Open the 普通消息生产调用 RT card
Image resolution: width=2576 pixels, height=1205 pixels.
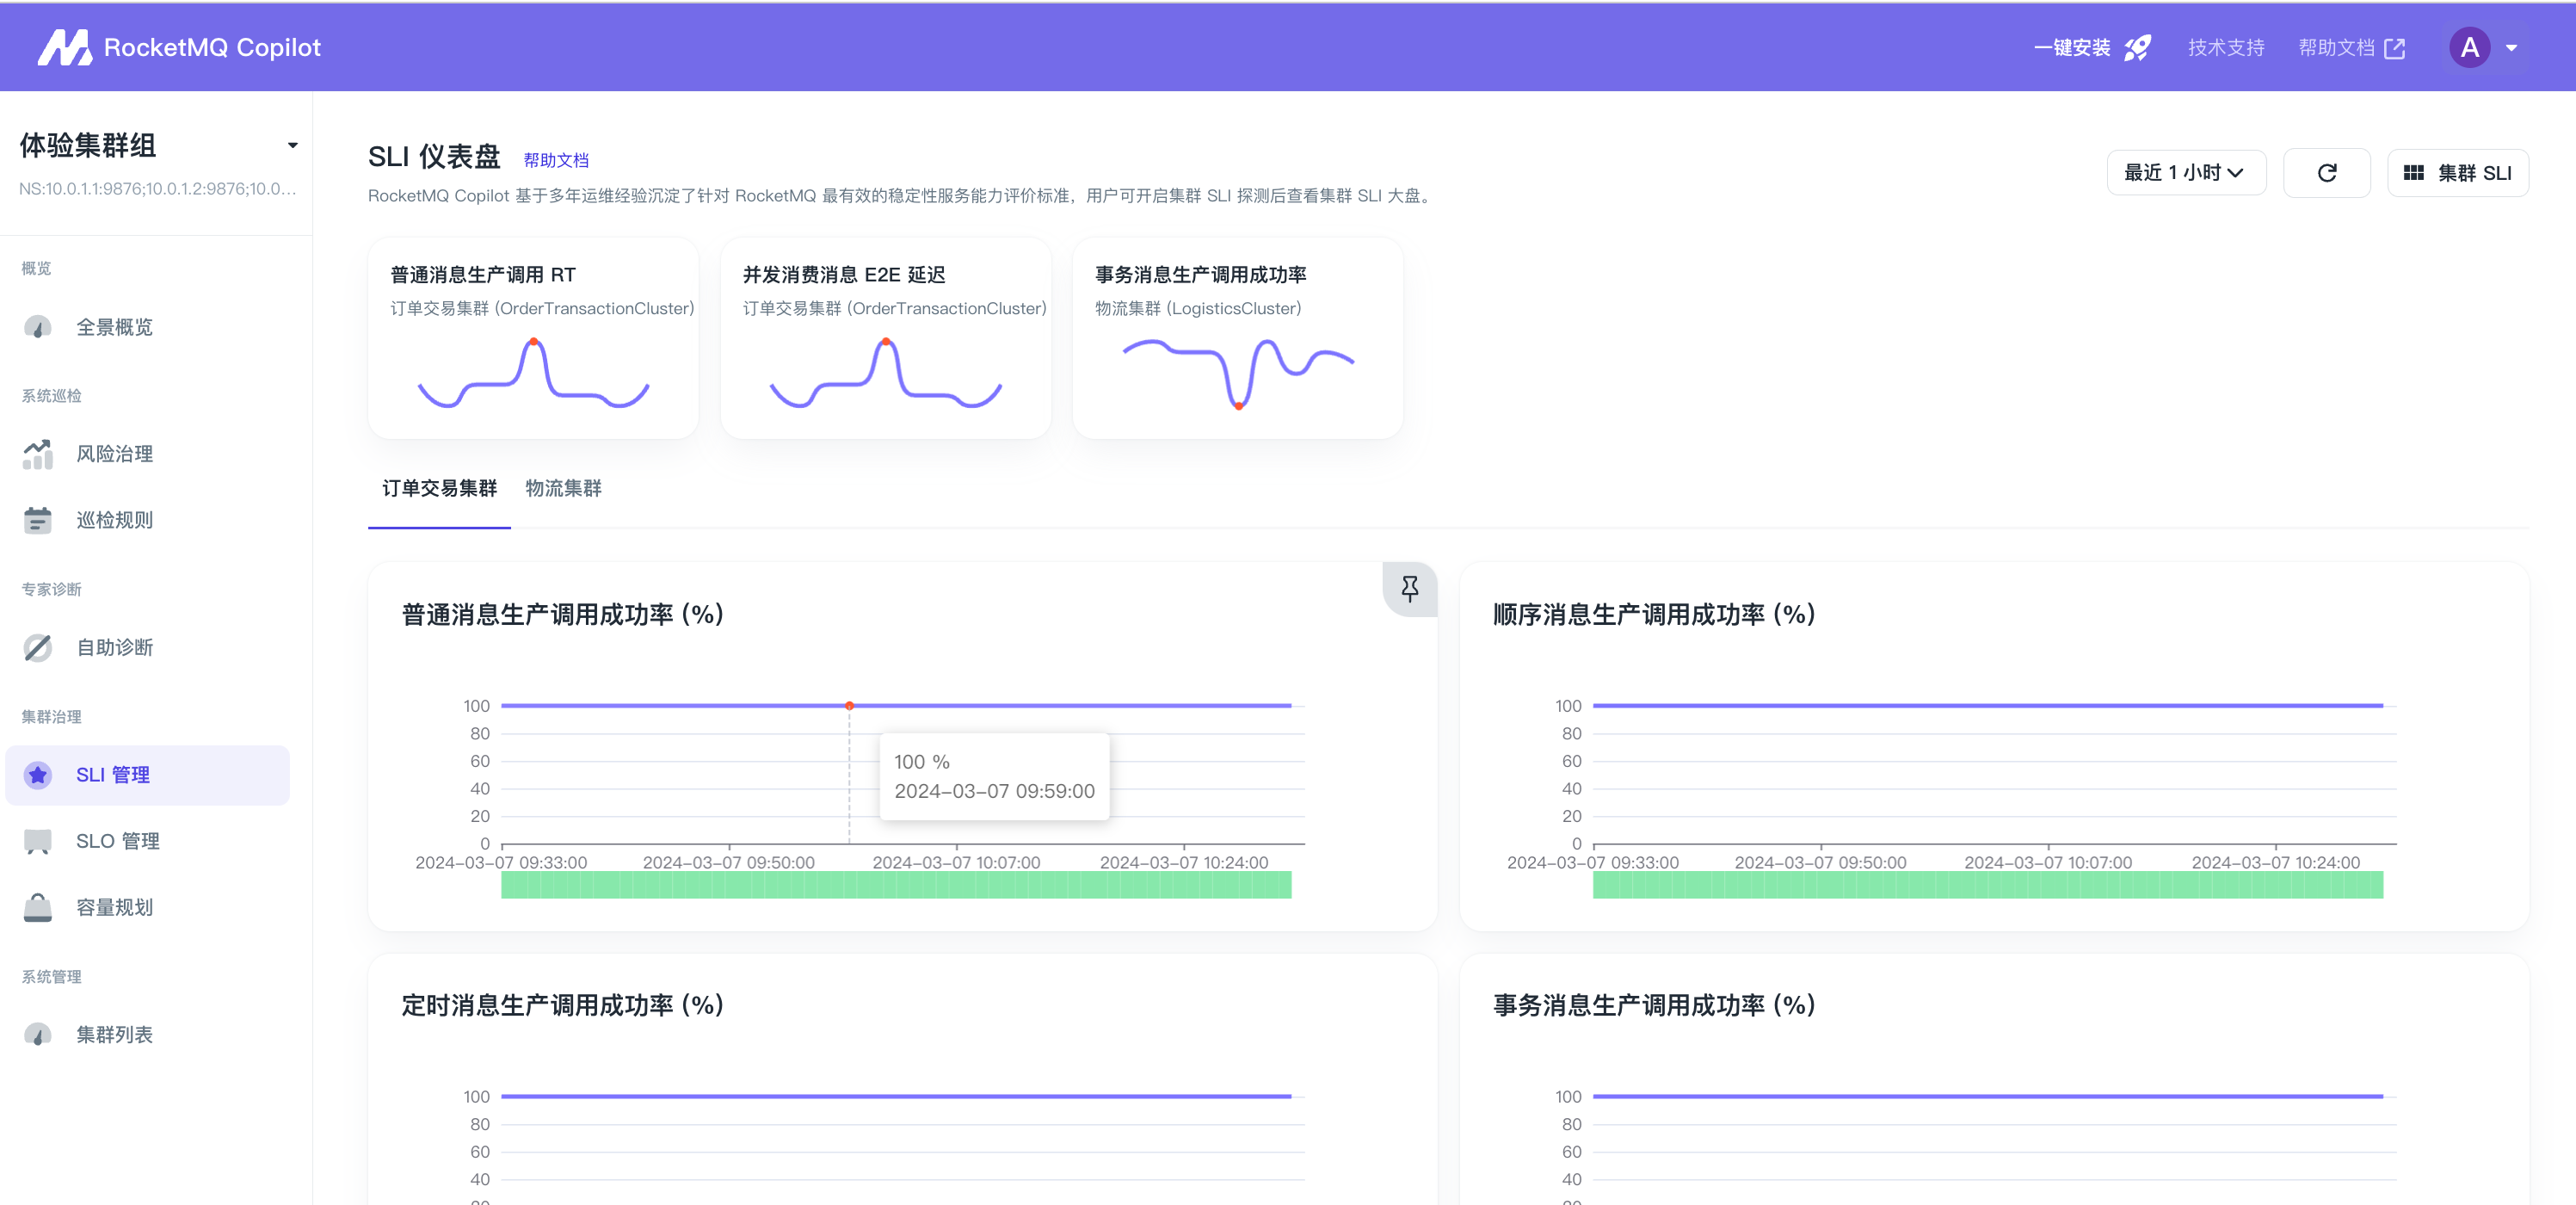tap(533, 338)
